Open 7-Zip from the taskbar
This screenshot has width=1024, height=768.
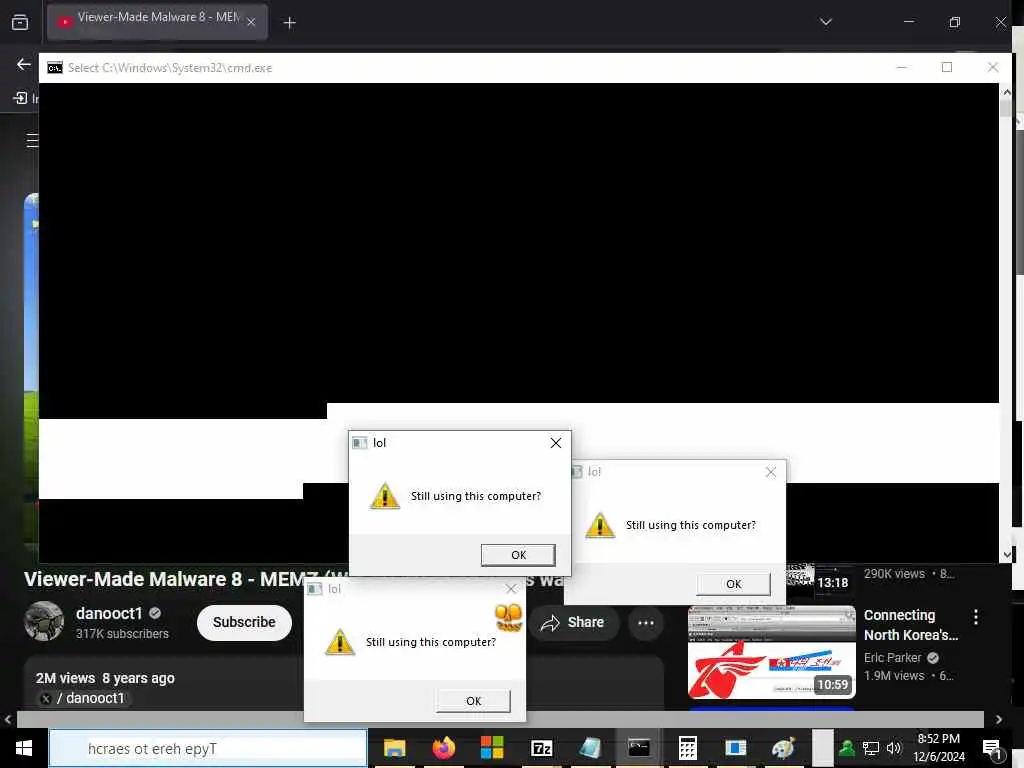point(541,748)
